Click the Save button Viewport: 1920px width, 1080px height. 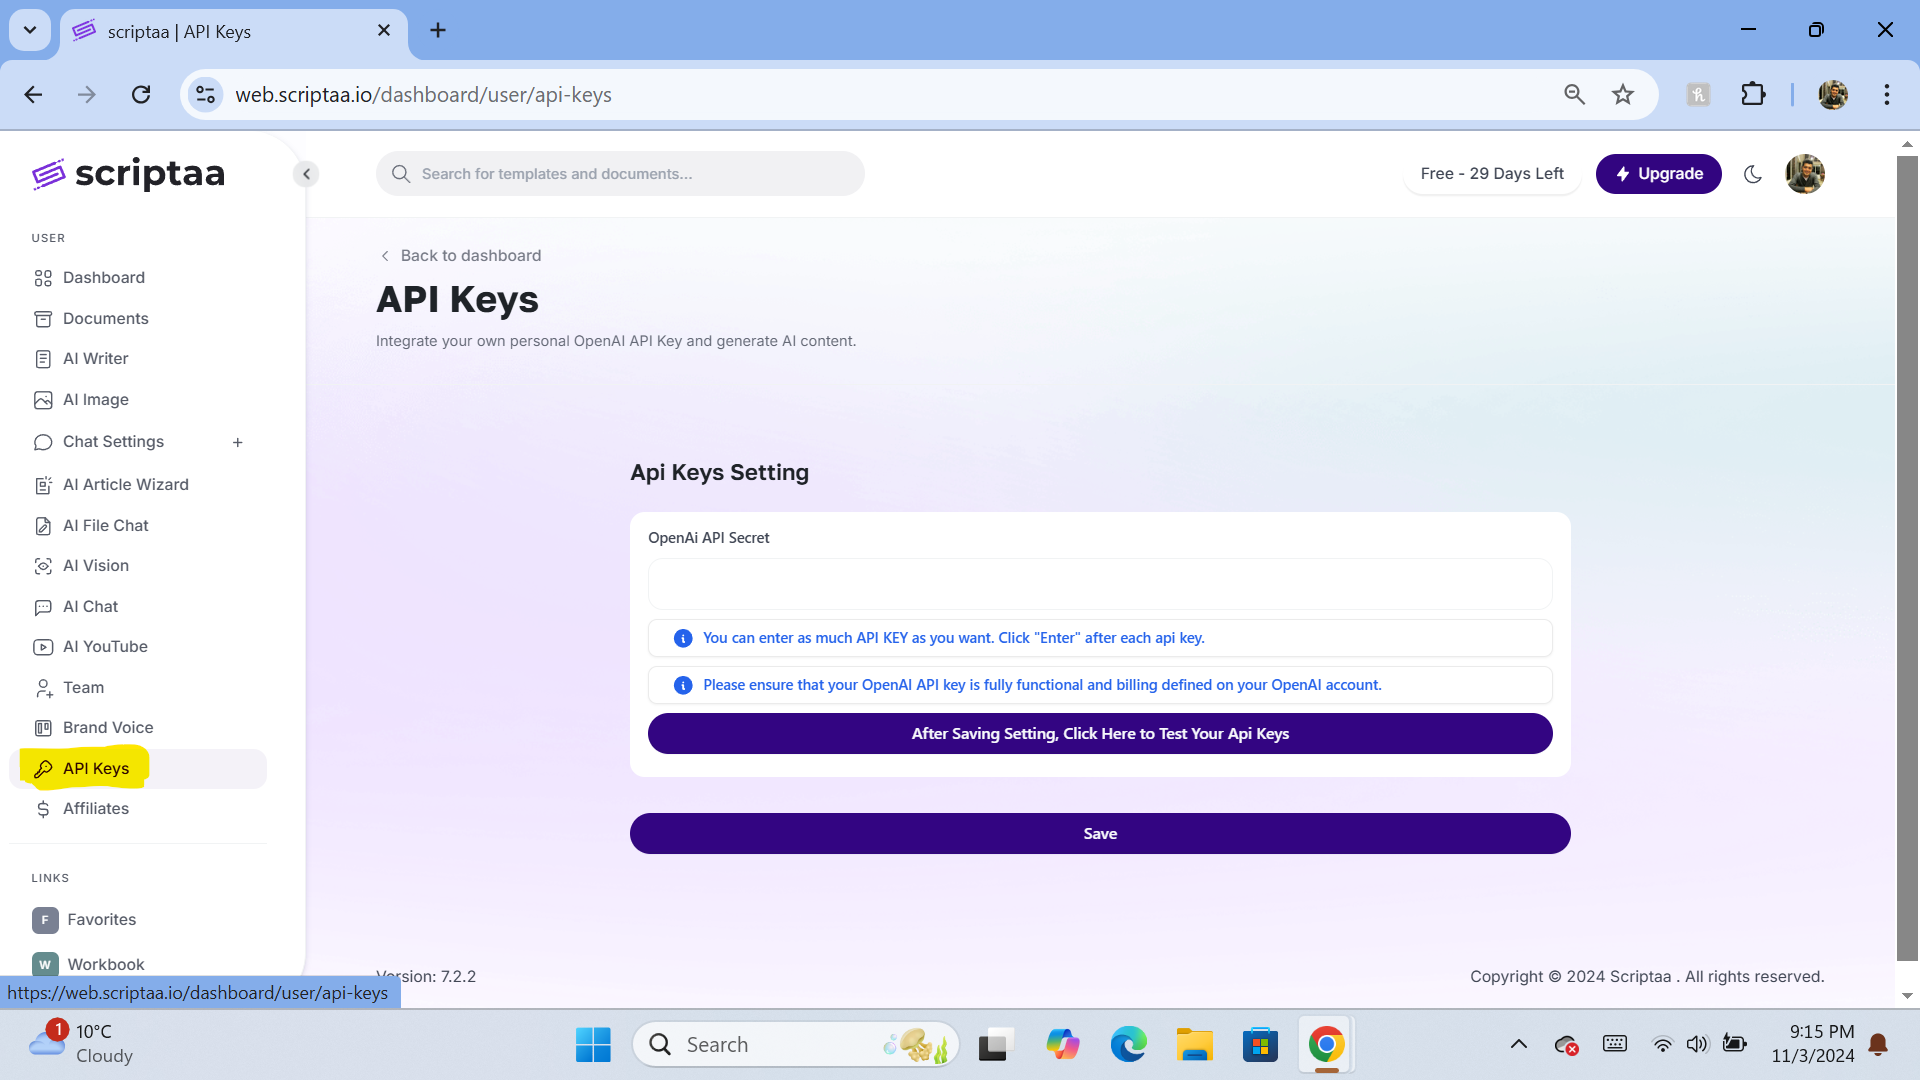click(x=1100, y=834)
